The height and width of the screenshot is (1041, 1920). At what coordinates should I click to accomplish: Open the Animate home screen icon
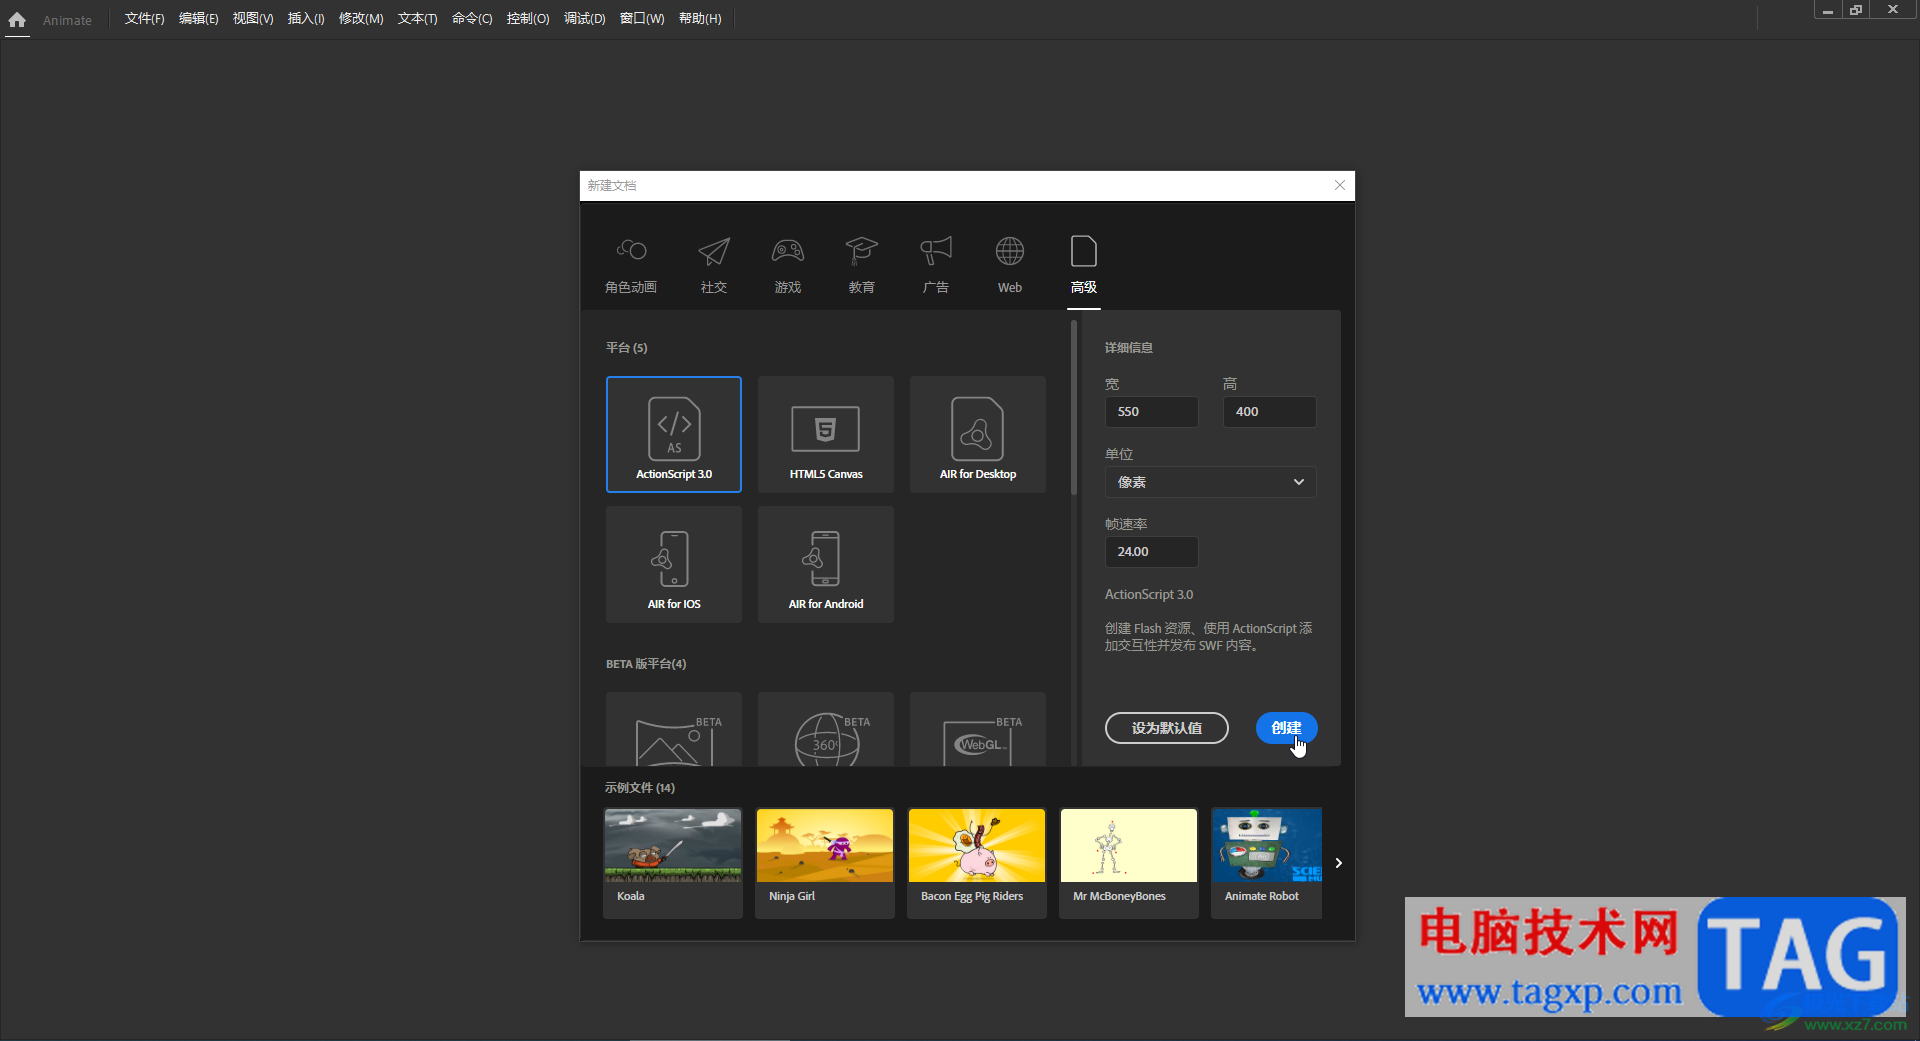17,19
